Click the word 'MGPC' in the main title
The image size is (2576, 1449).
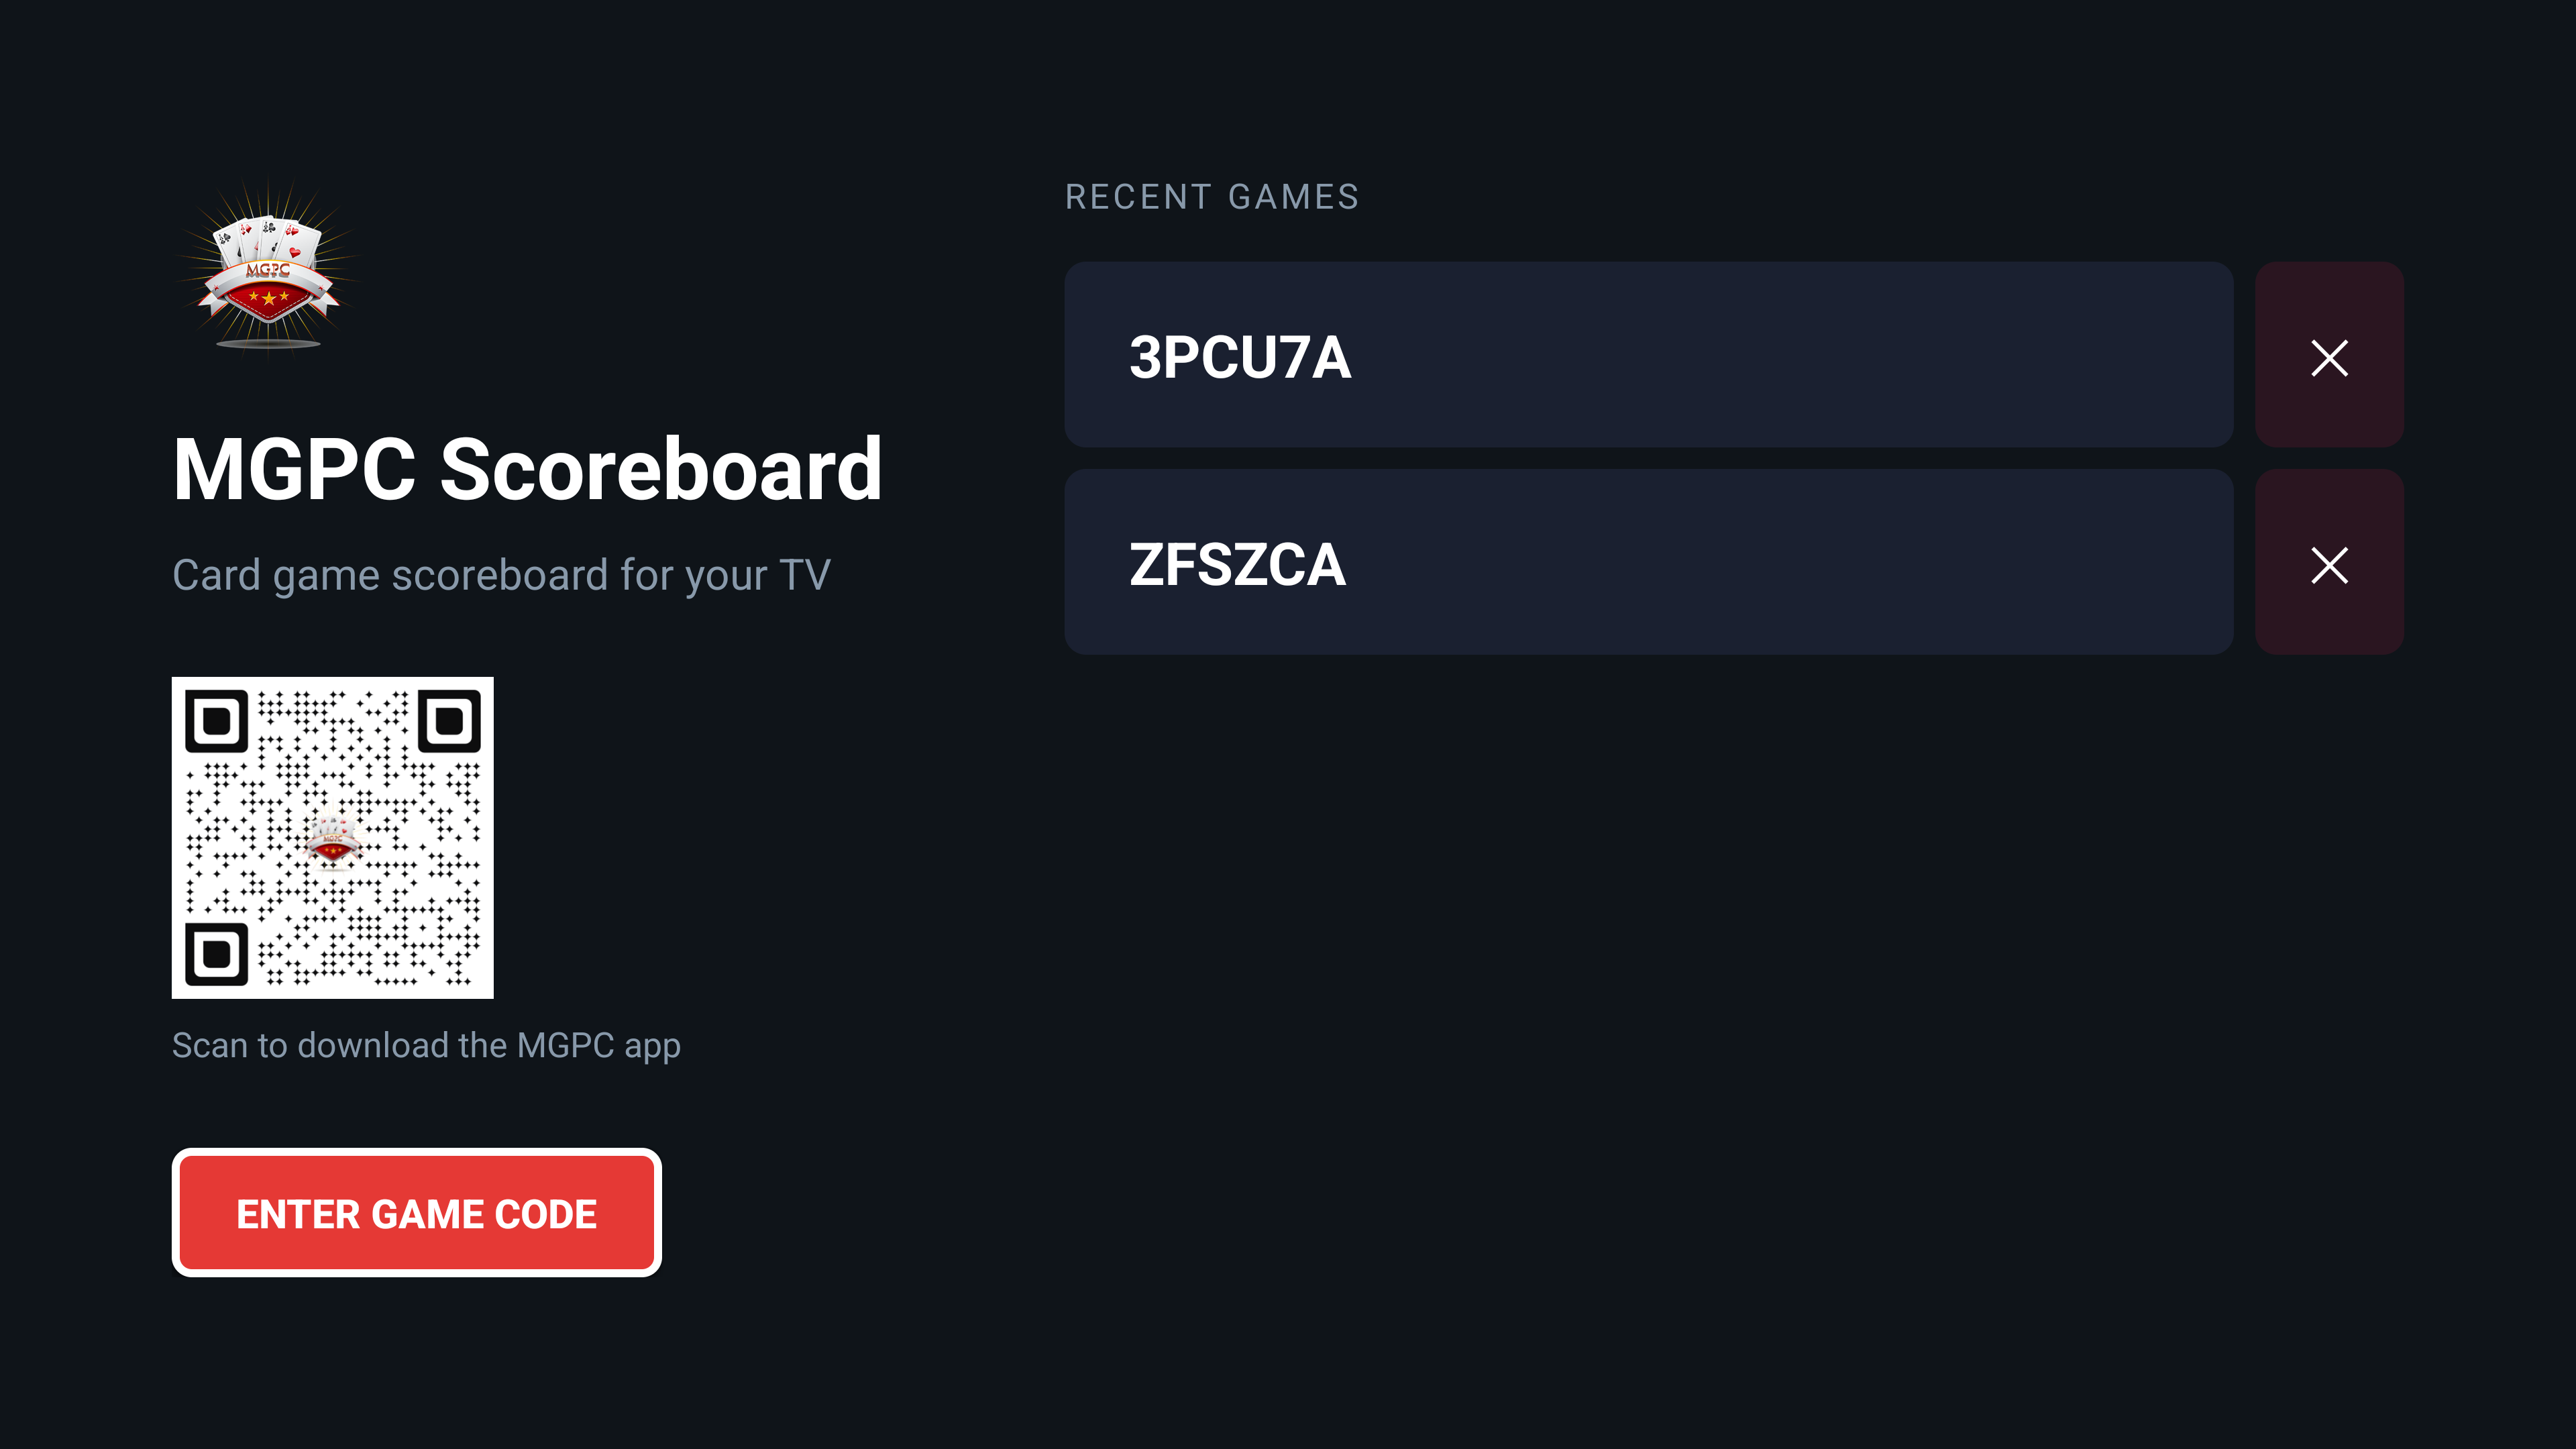294,470
